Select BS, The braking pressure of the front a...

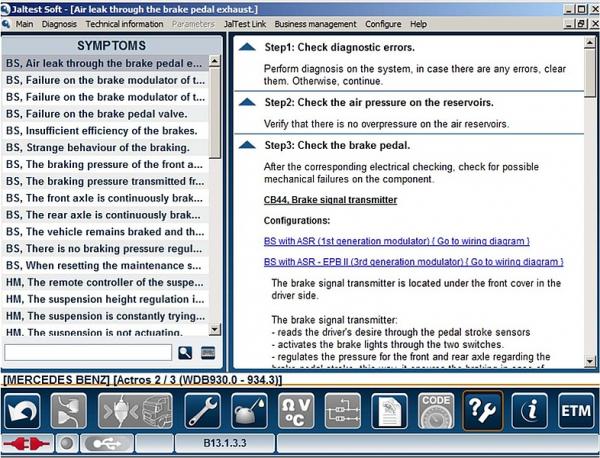pyautogui.click(x=105, y=164)
